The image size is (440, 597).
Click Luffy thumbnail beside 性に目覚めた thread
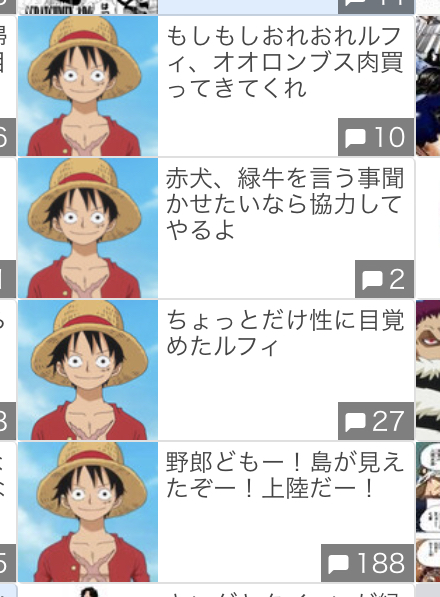(88, 370)
